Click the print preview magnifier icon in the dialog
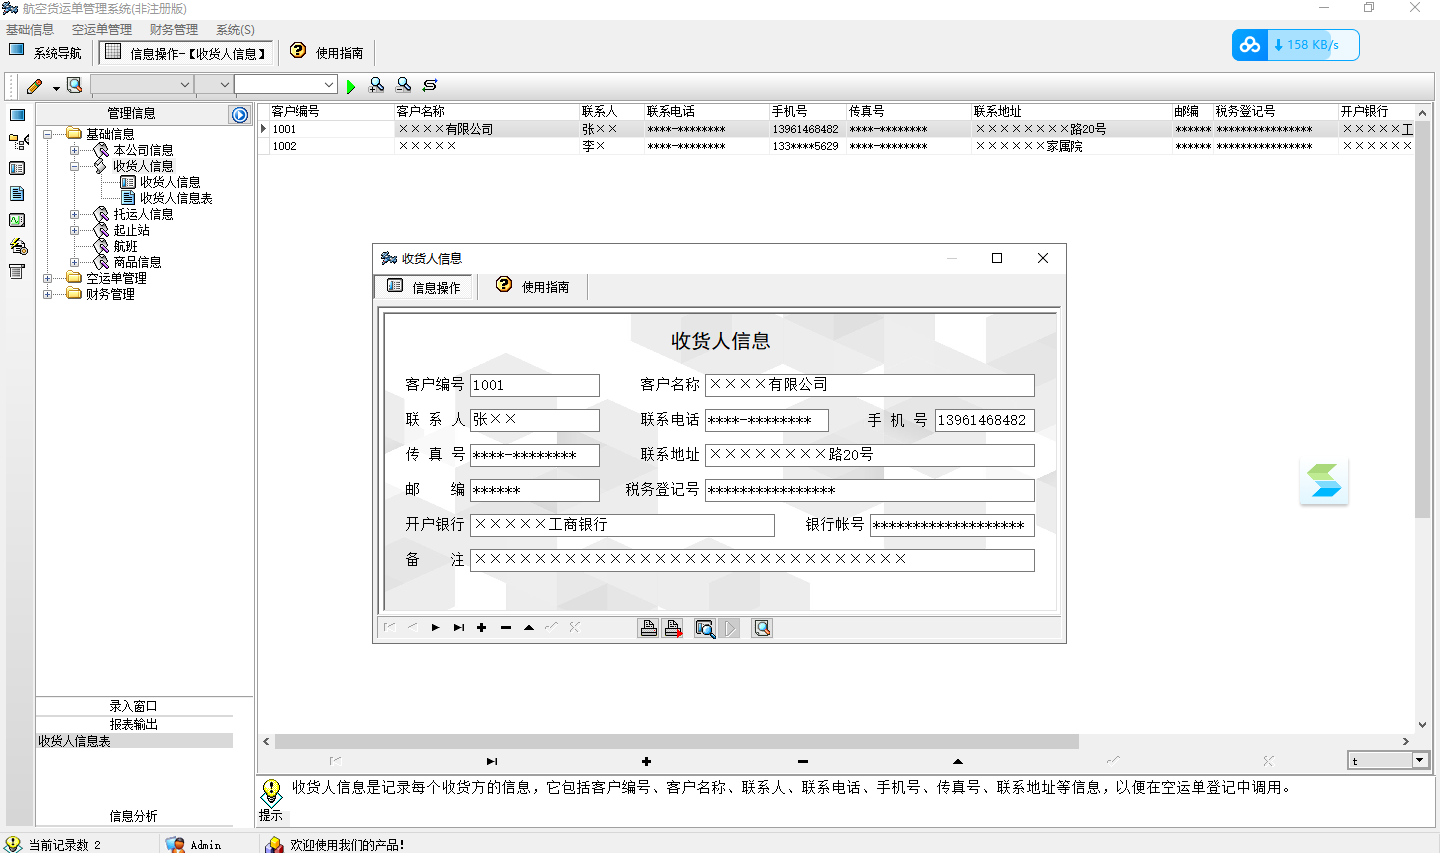 tap(705, 628)
